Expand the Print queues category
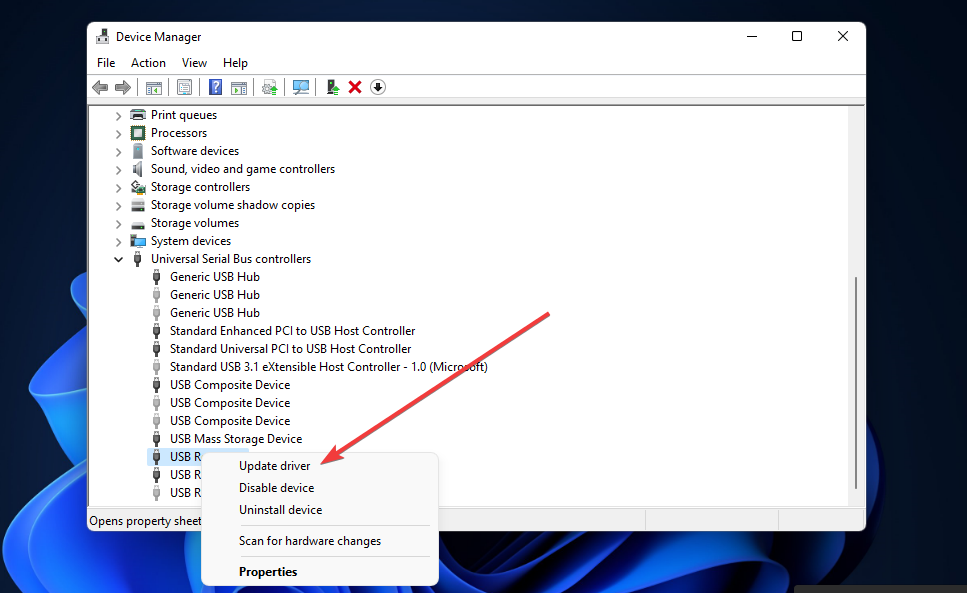This screenshot has width=967, height=593. tap(119, 115)
